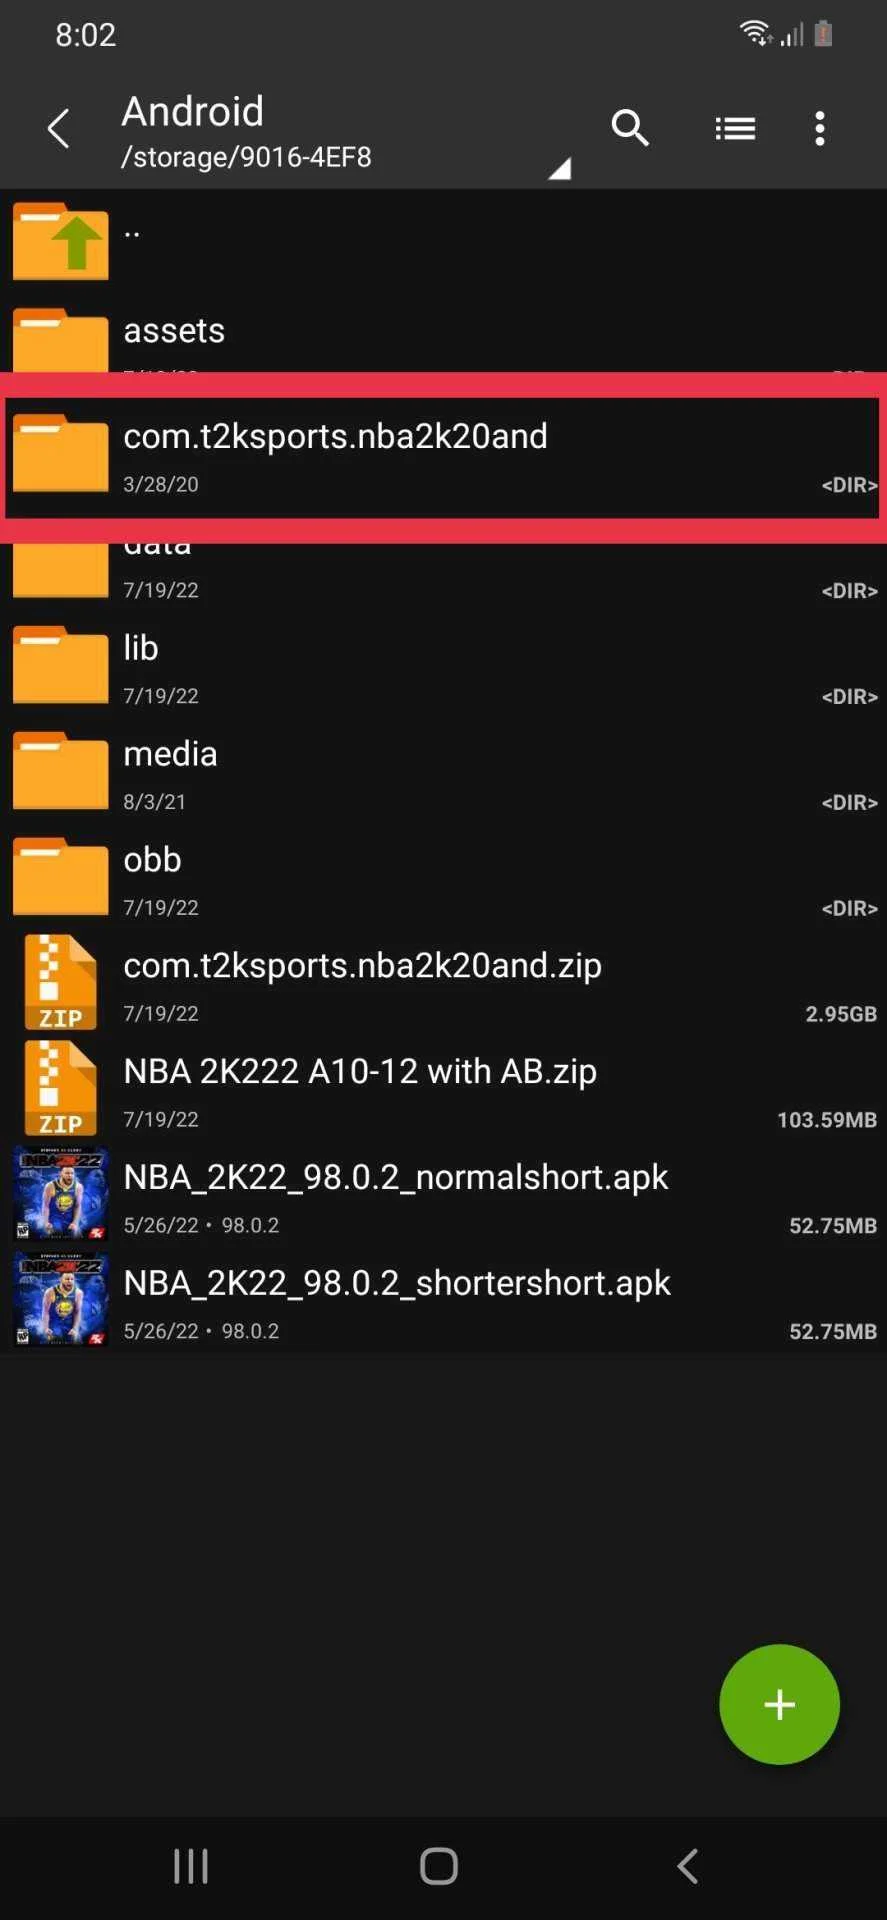
Task: Tap the shortershort apk thumbnail
Action: point(60,1300)
